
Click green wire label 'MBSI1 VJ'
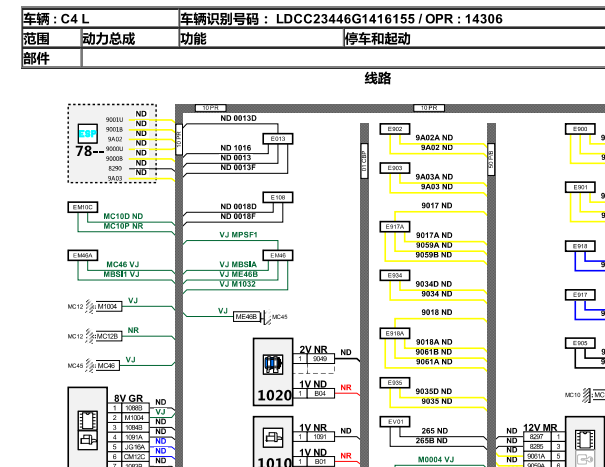point(122,274)
